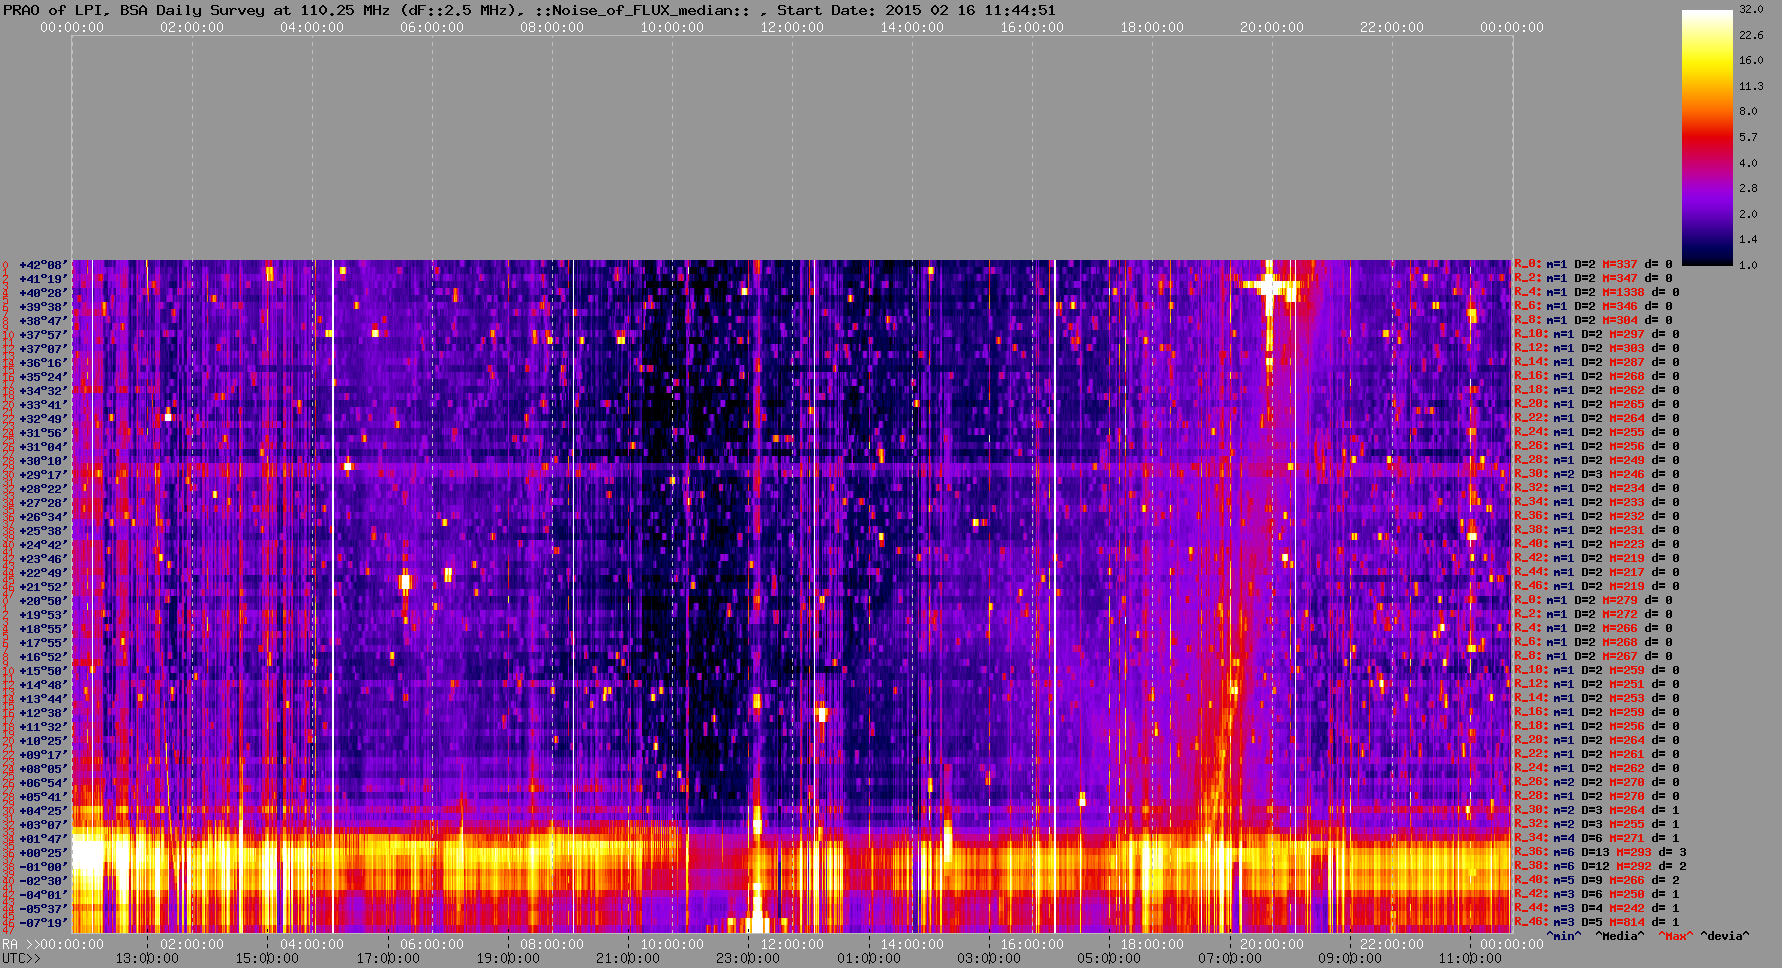This screenshot has height=968, width=1782.
Task: Click the 'RA >>' axis label
Action: [18, 944]
